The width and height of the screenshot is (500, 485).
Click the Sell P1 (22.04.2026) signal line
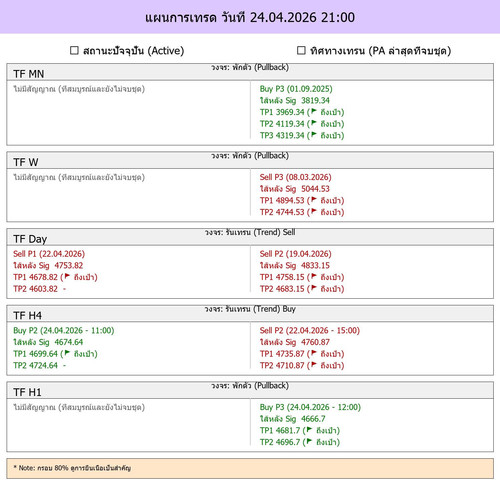coord(49,254)
